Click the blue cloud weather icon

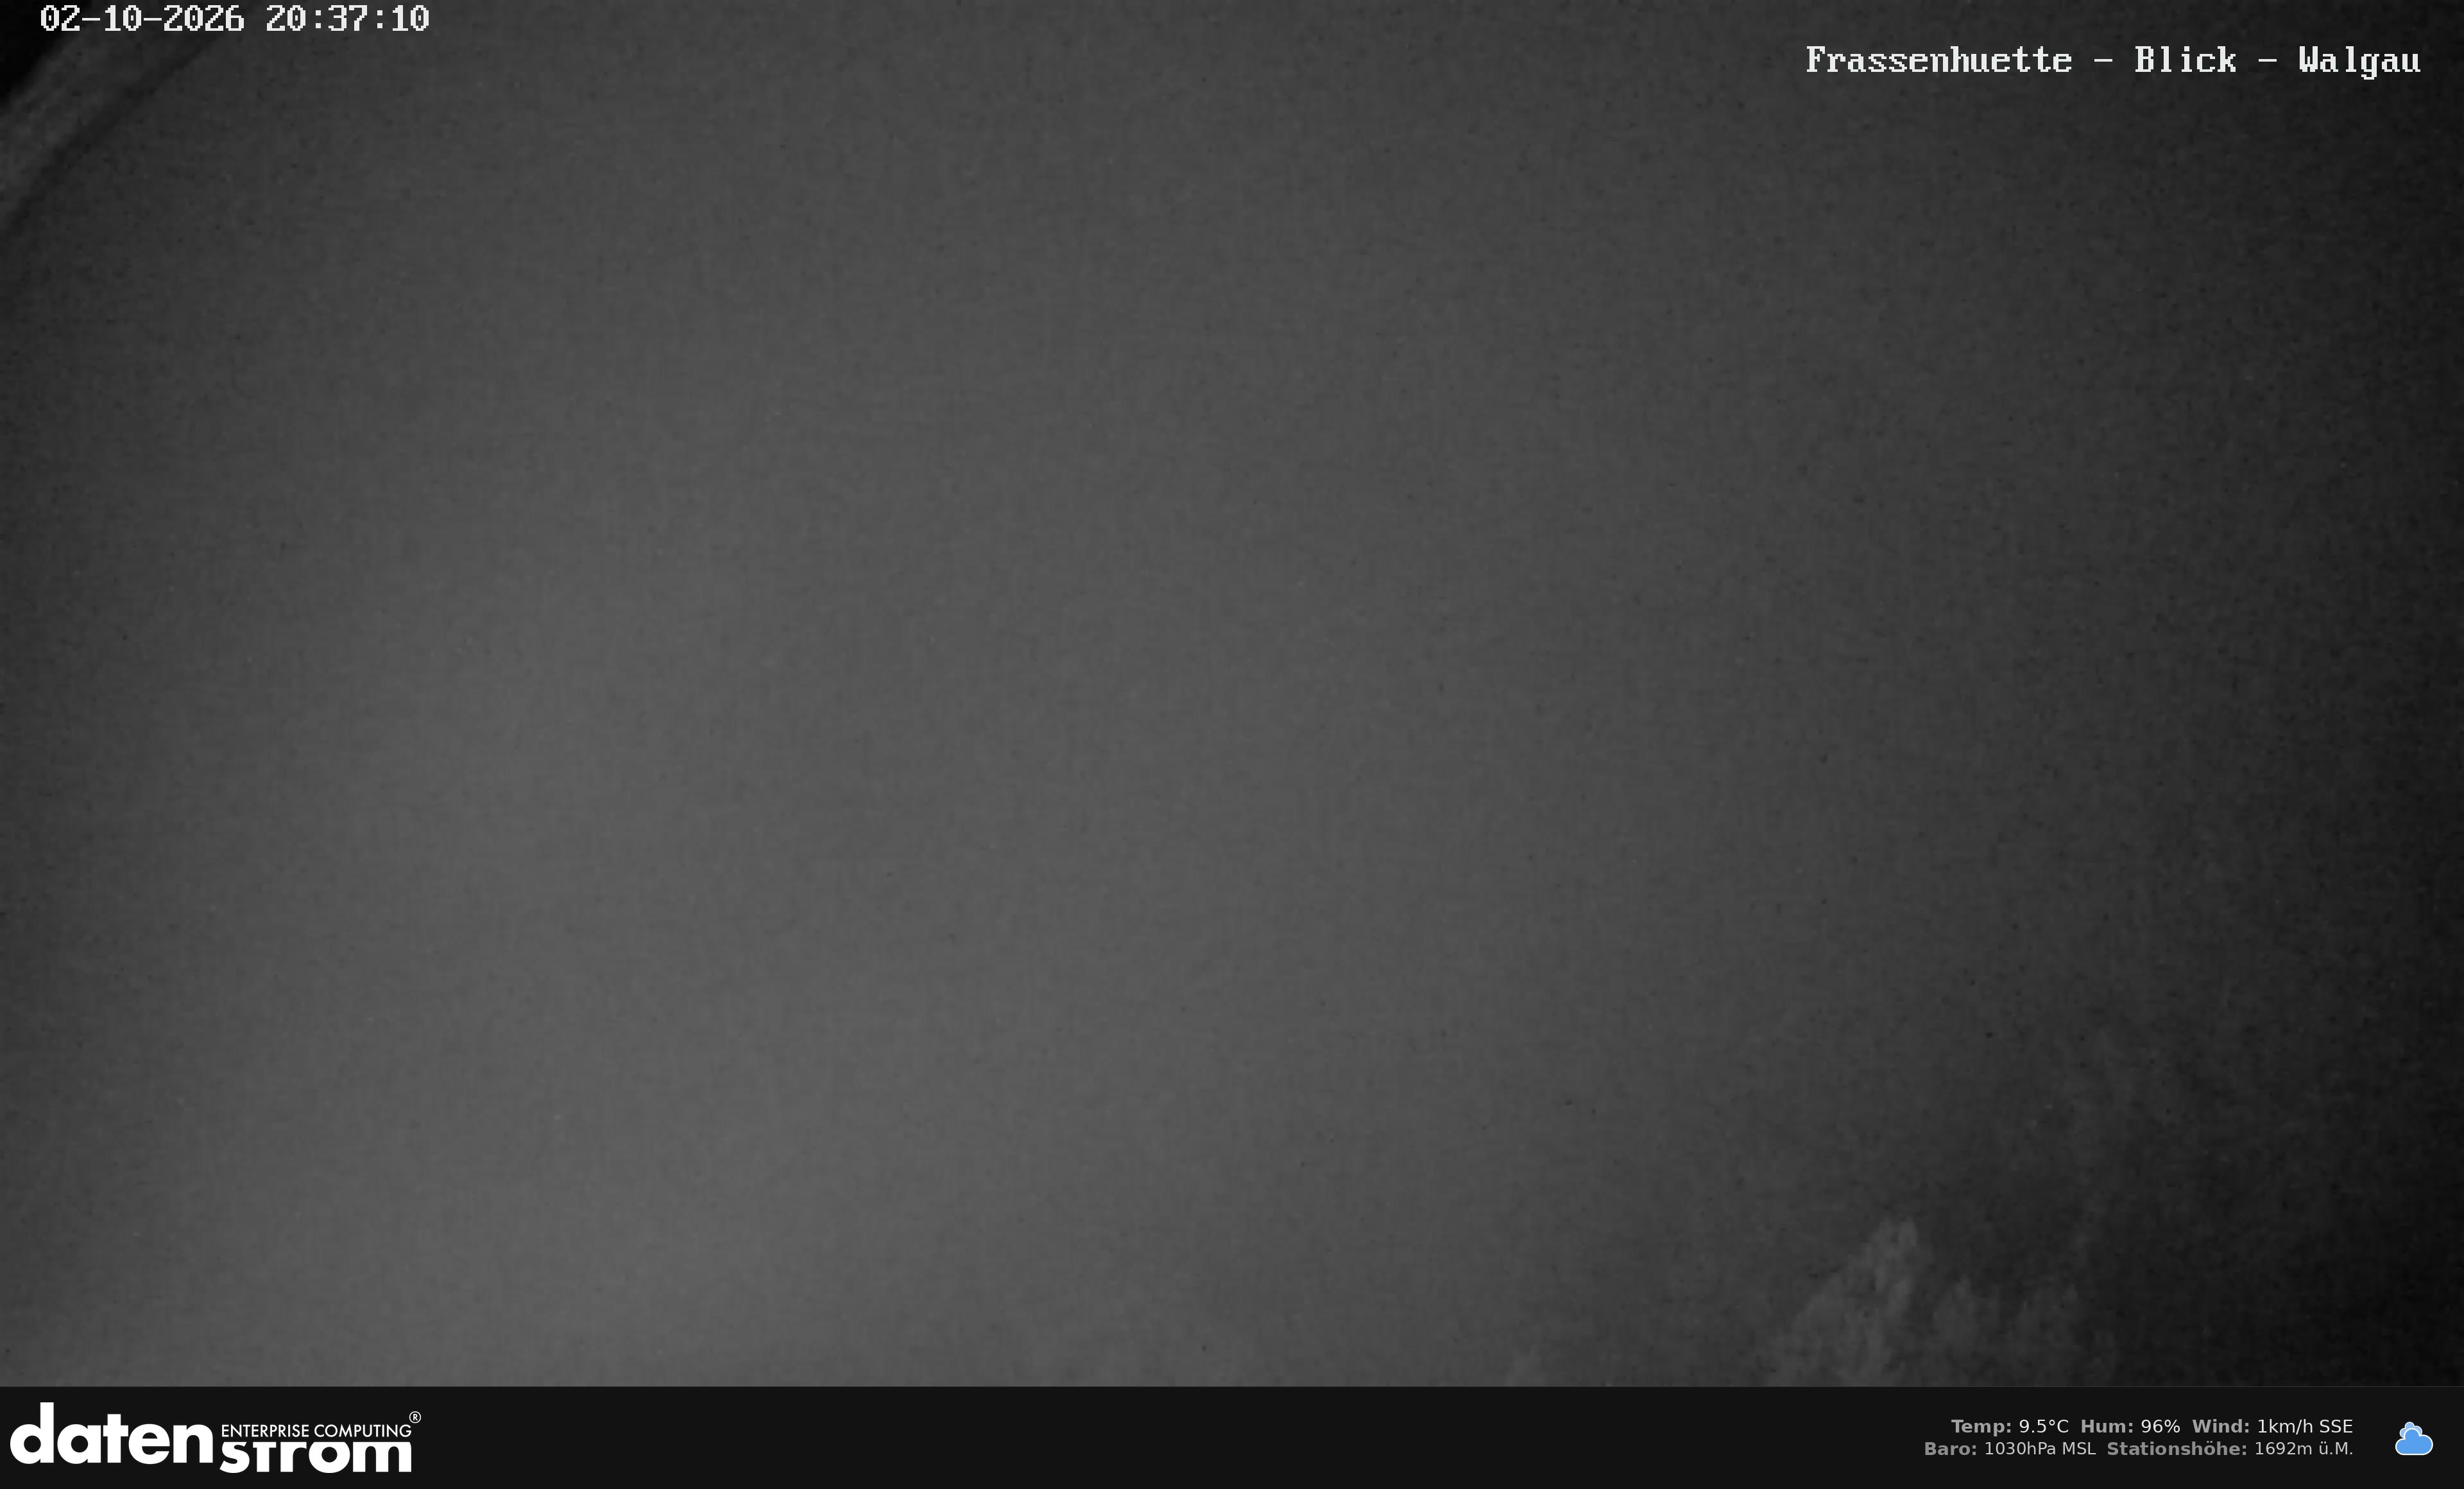[x=2413, y=1438]
